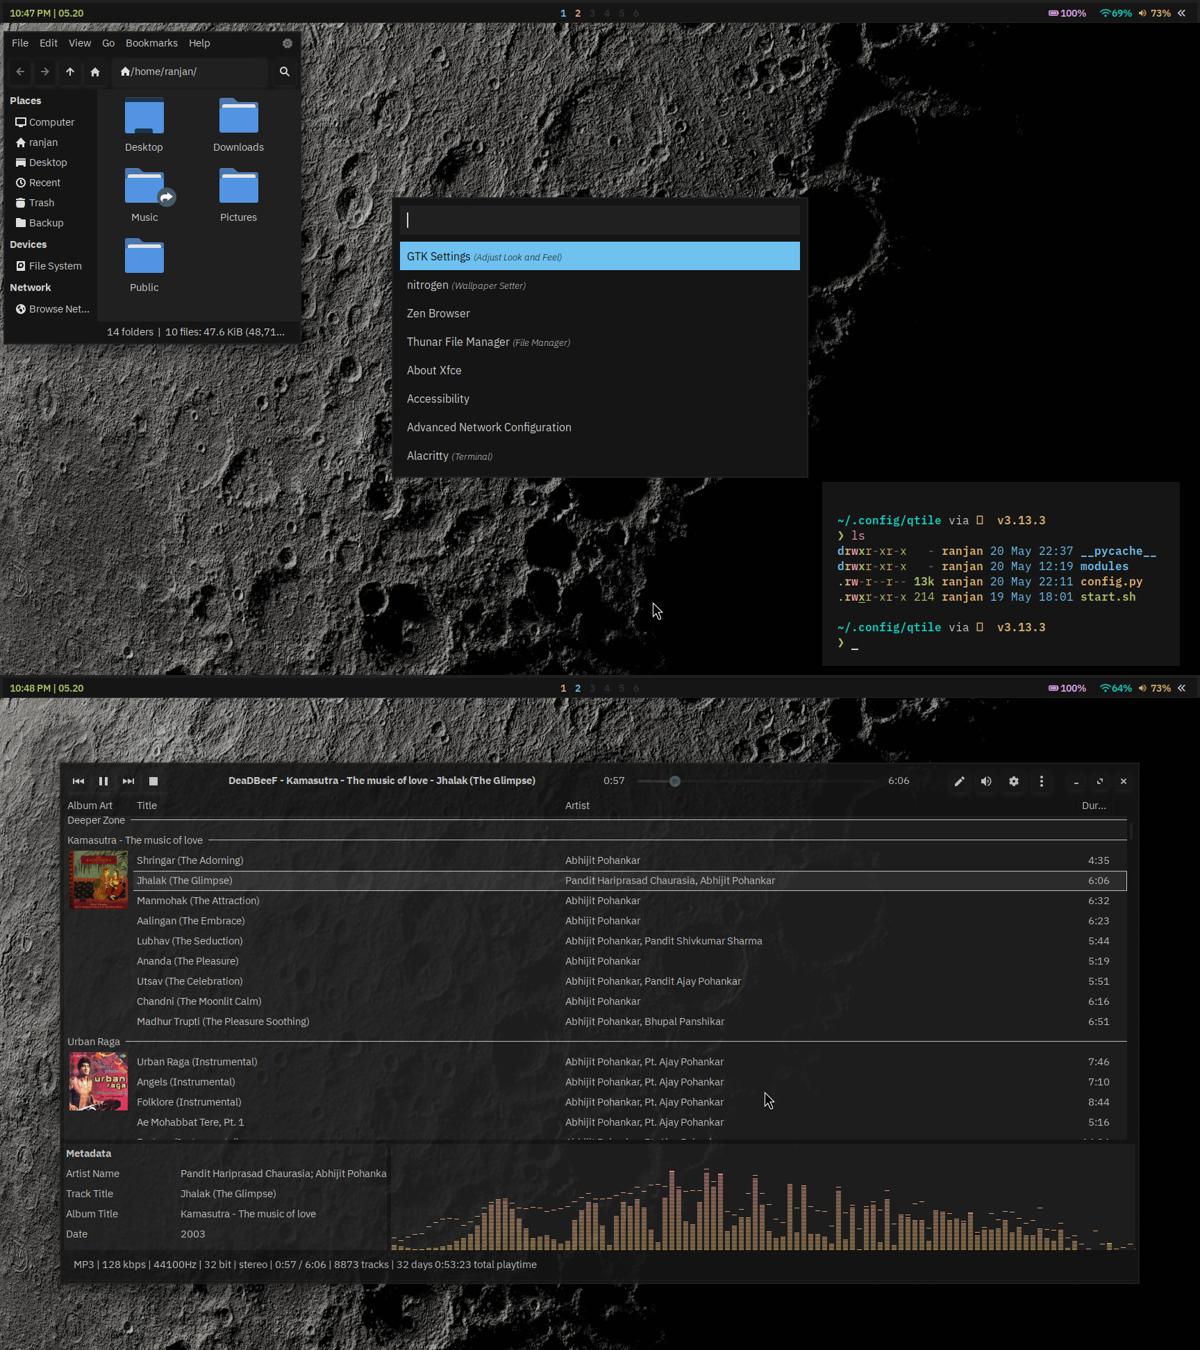Screen dimensions: 1200x1350
Task: Open the three-dot menu in player
Action: point(1041,781)
